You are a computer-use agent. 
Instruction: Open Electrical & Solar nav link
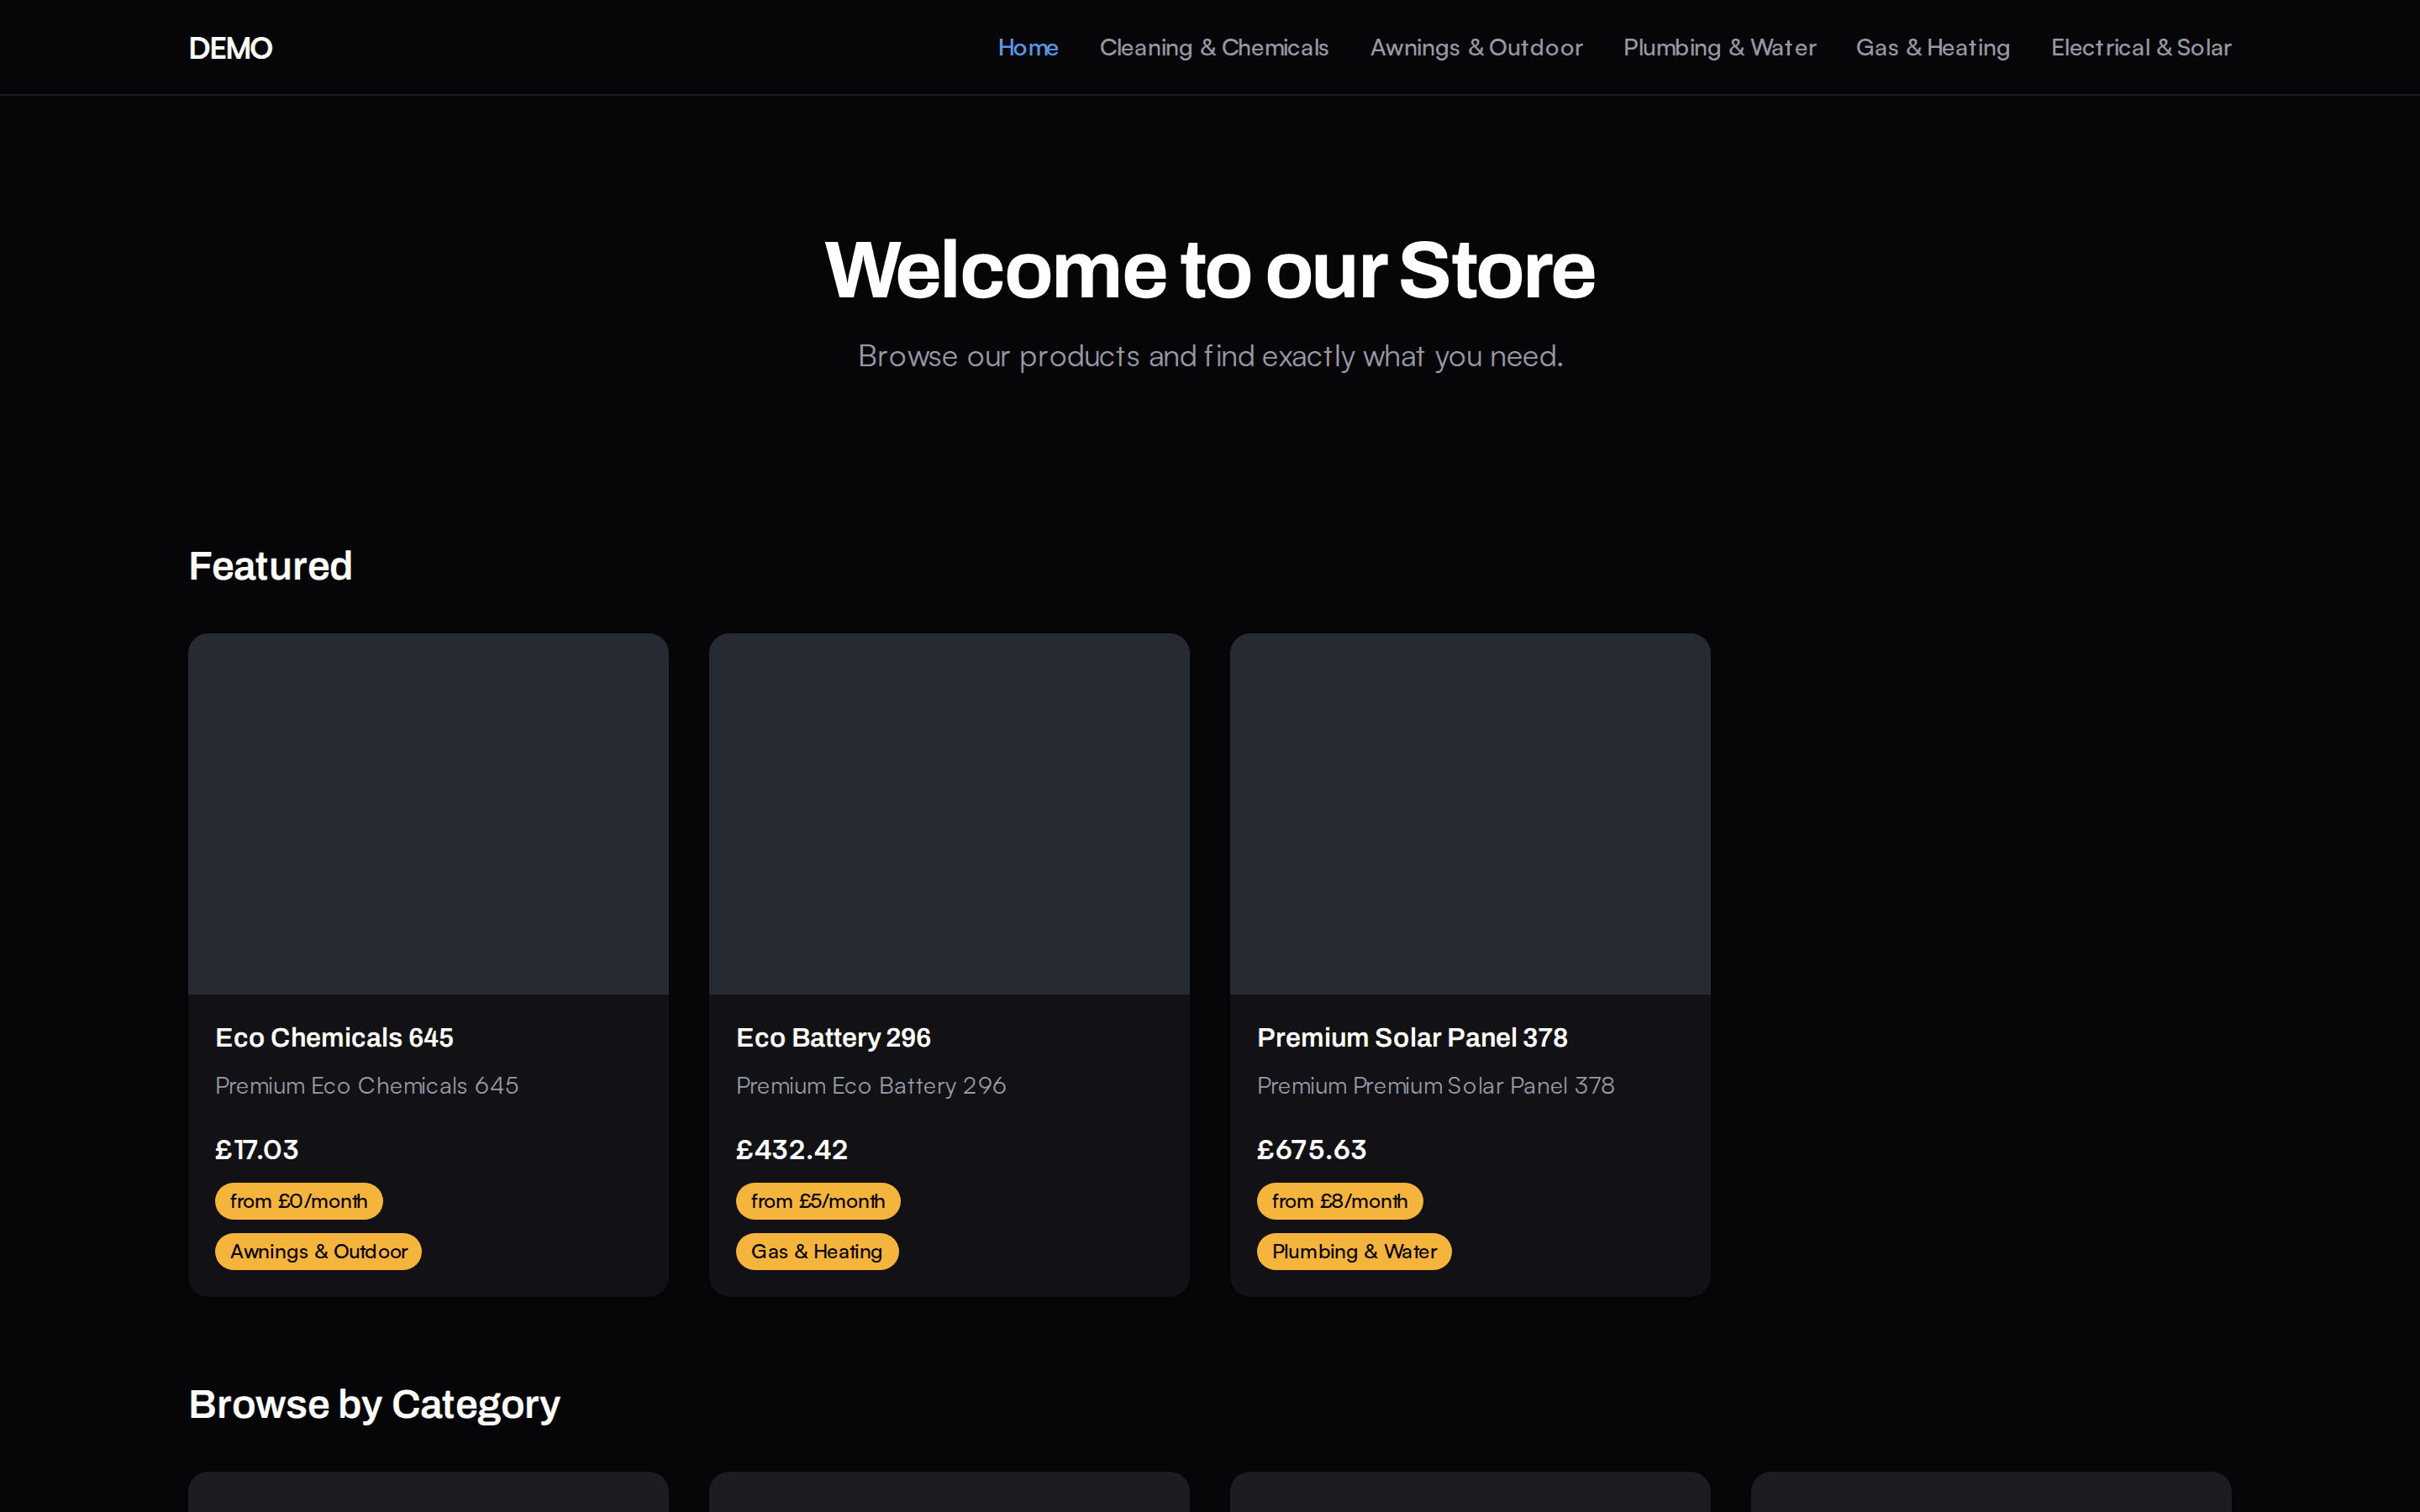point(2141,47)
